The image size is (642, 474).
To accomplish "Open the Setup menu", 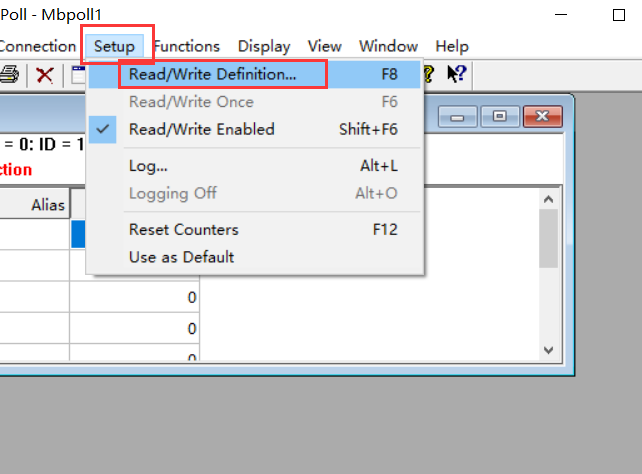I will click(x=114, y=46).
